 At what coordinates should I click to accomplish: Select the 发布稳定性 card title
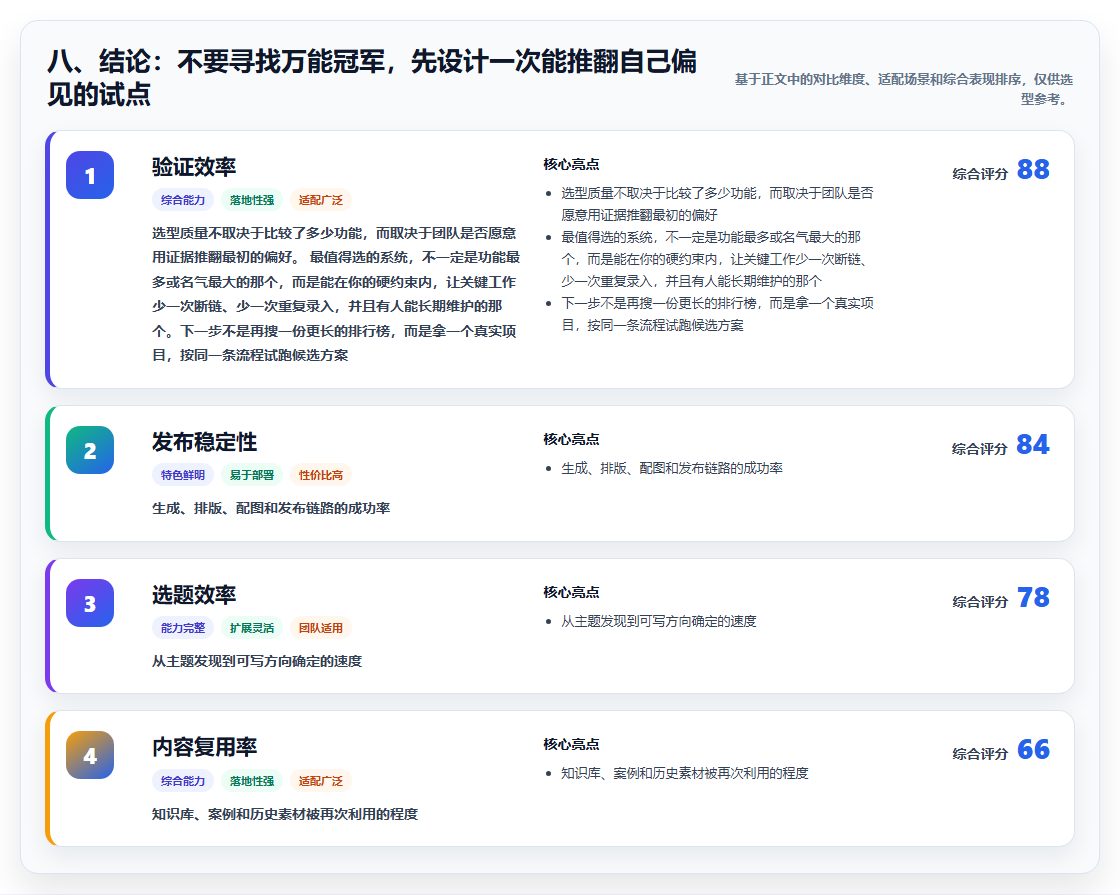204,442
